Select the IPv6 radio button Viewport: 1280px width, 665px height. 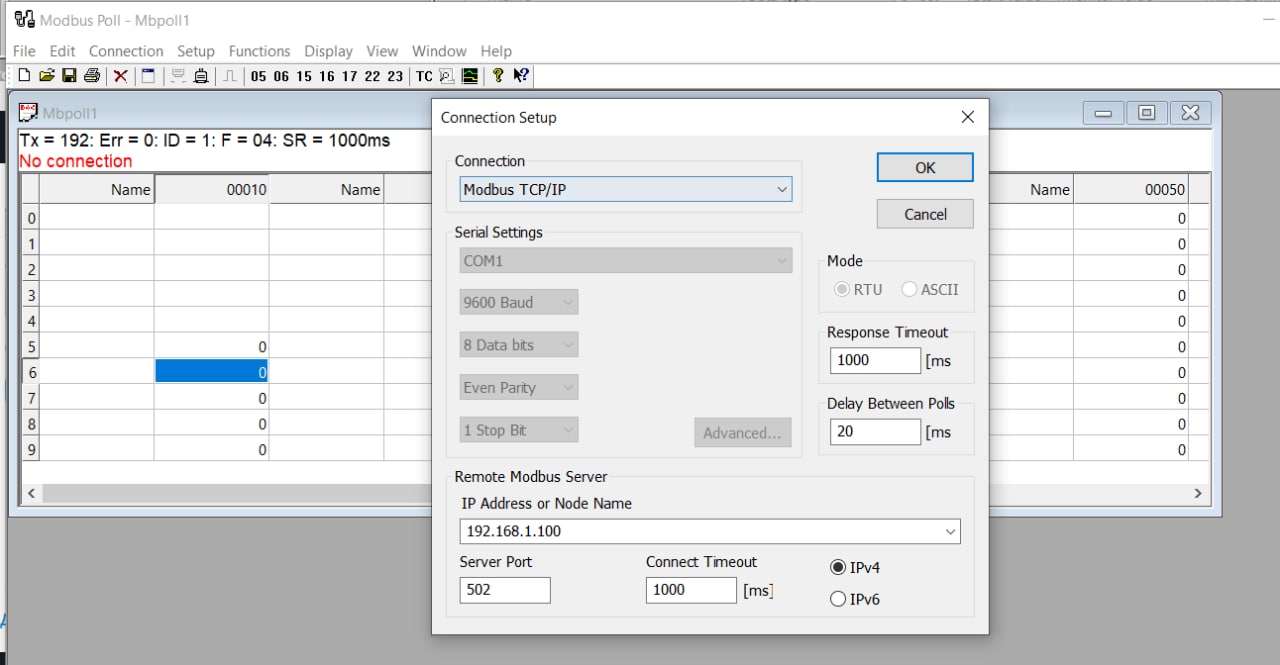(x=838, y=599)
